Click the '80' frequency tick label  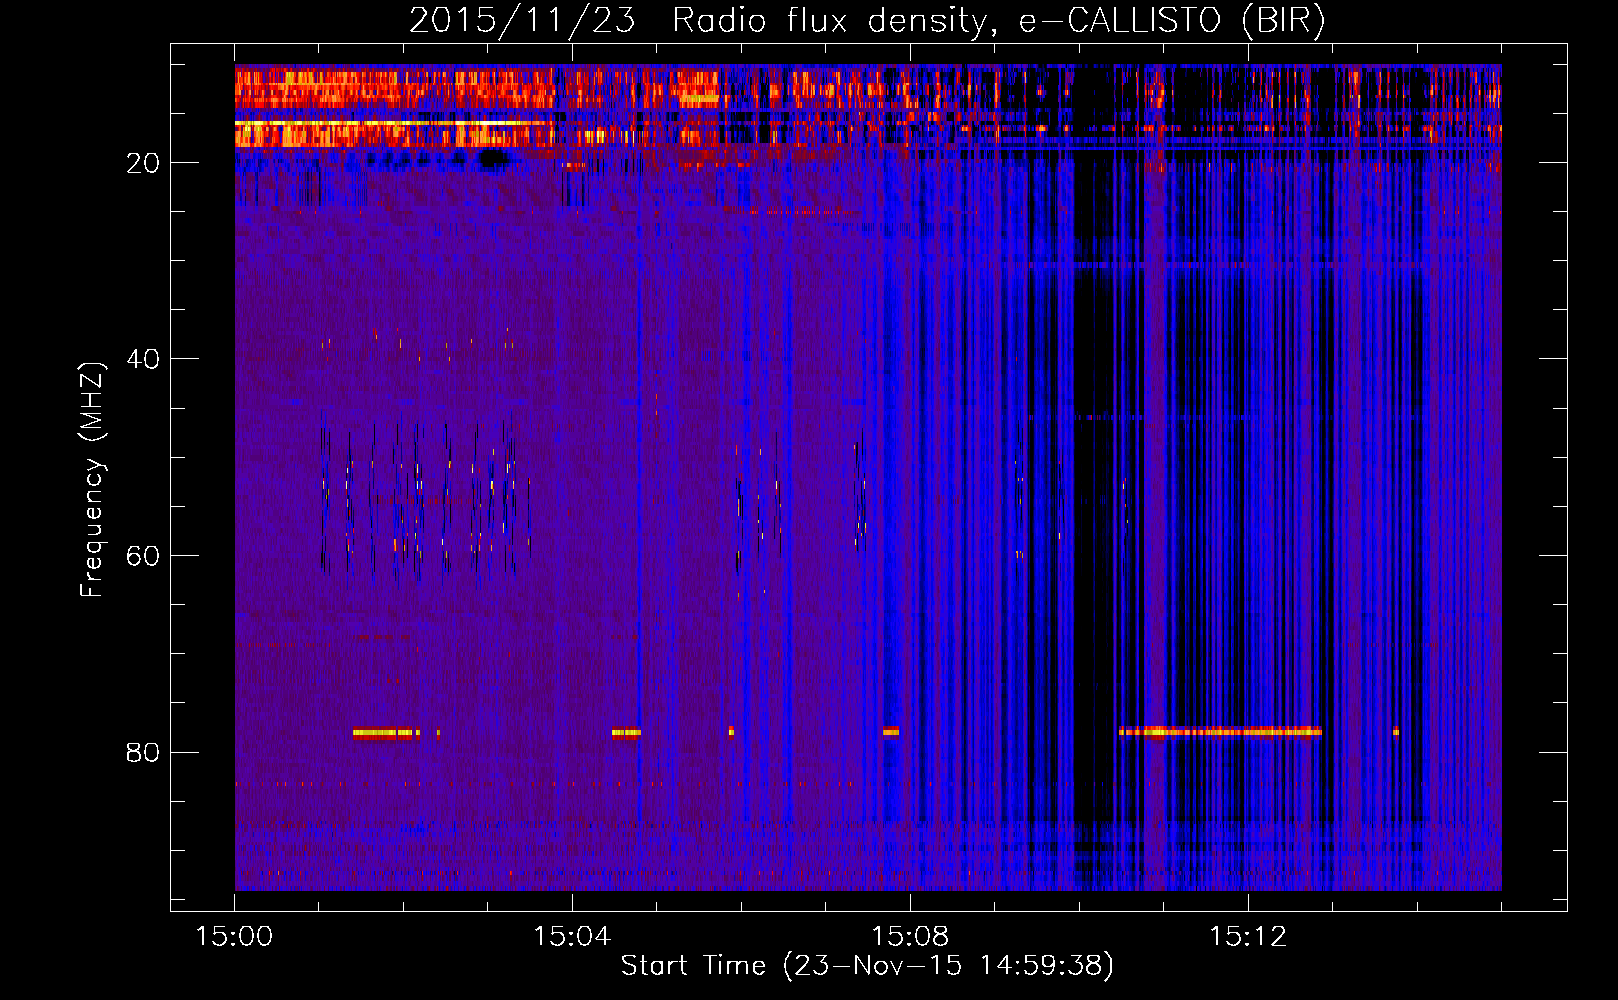(143, 752)
